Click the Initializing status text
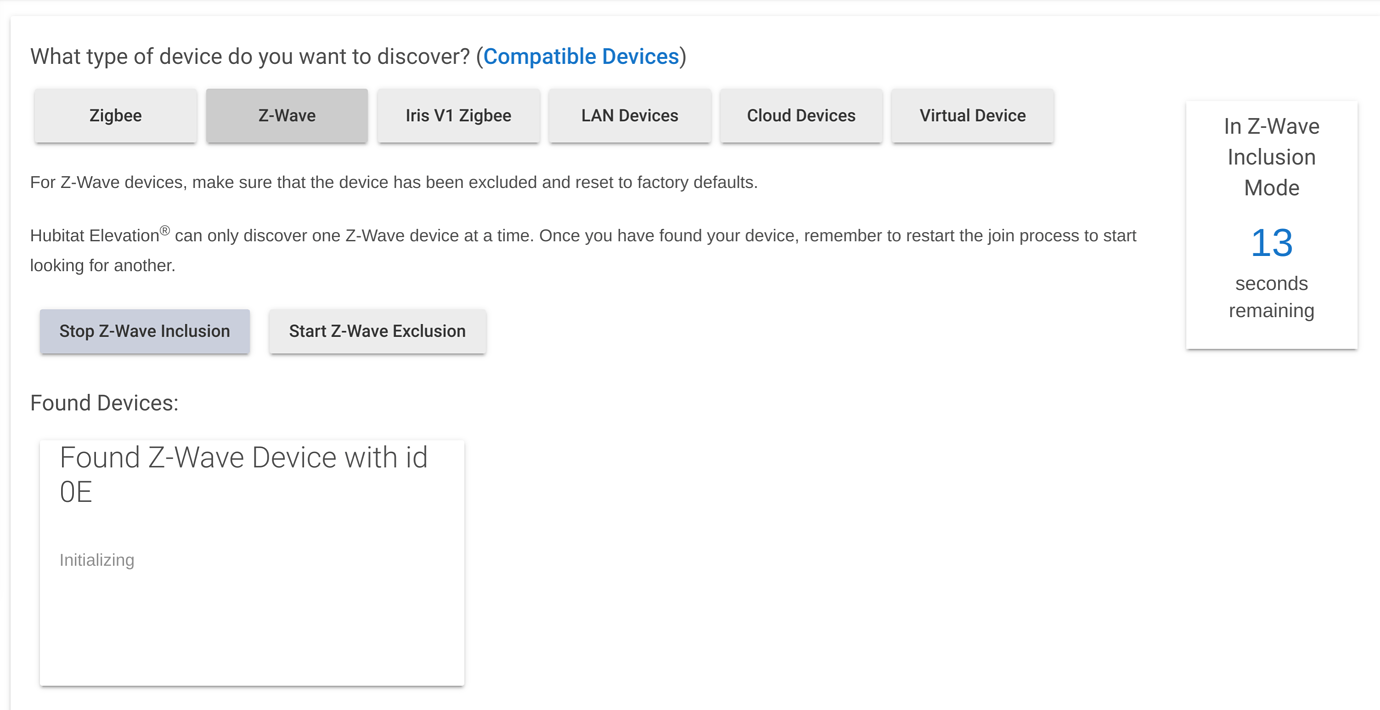Image resolution: width=1380 pixels, height=710 pixels. click(x=97, y=560)
